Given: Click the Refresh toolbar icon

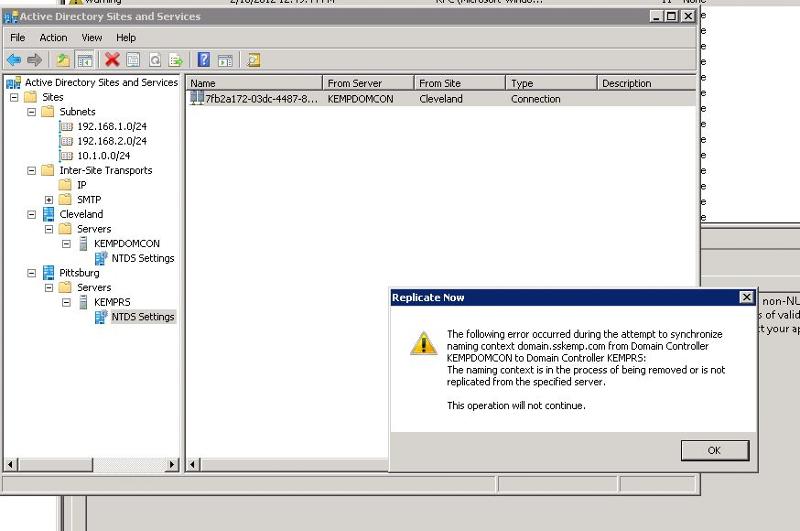Looking at the screenshot, I should pyautogui.click(x=155, y=60).
